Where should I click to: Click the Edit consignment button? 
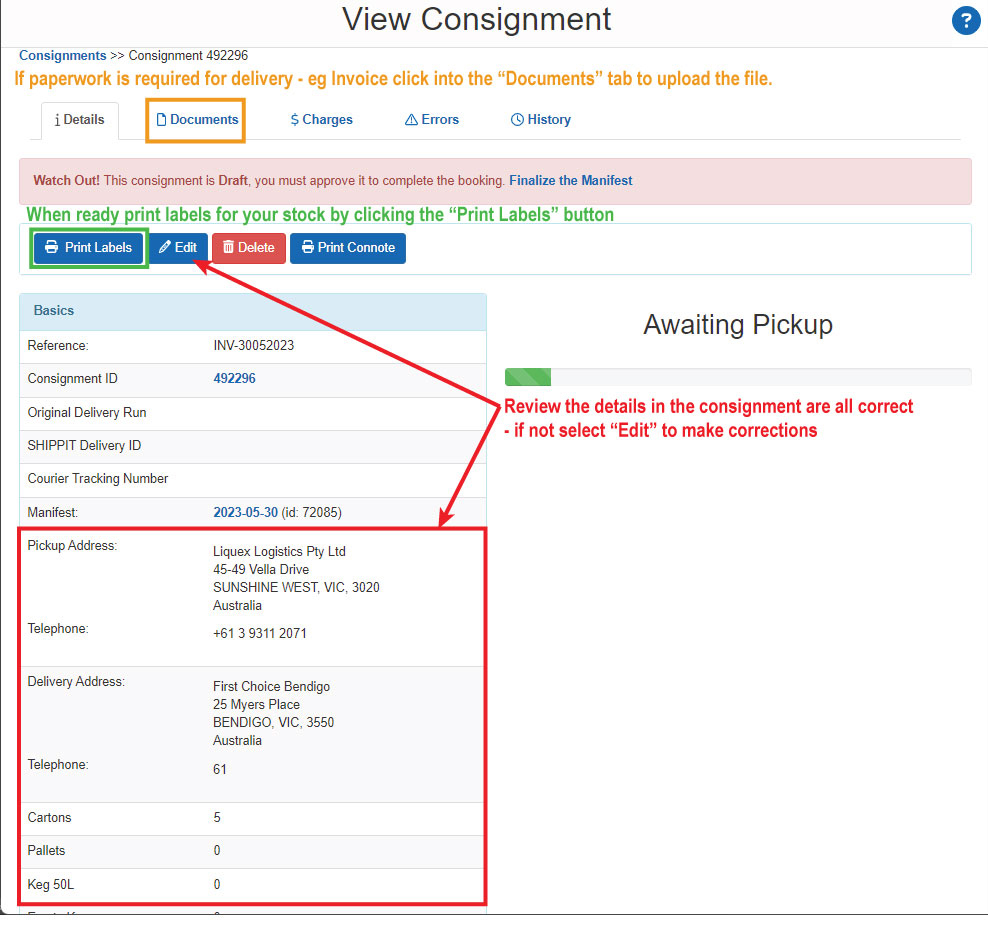coord(178,248)
